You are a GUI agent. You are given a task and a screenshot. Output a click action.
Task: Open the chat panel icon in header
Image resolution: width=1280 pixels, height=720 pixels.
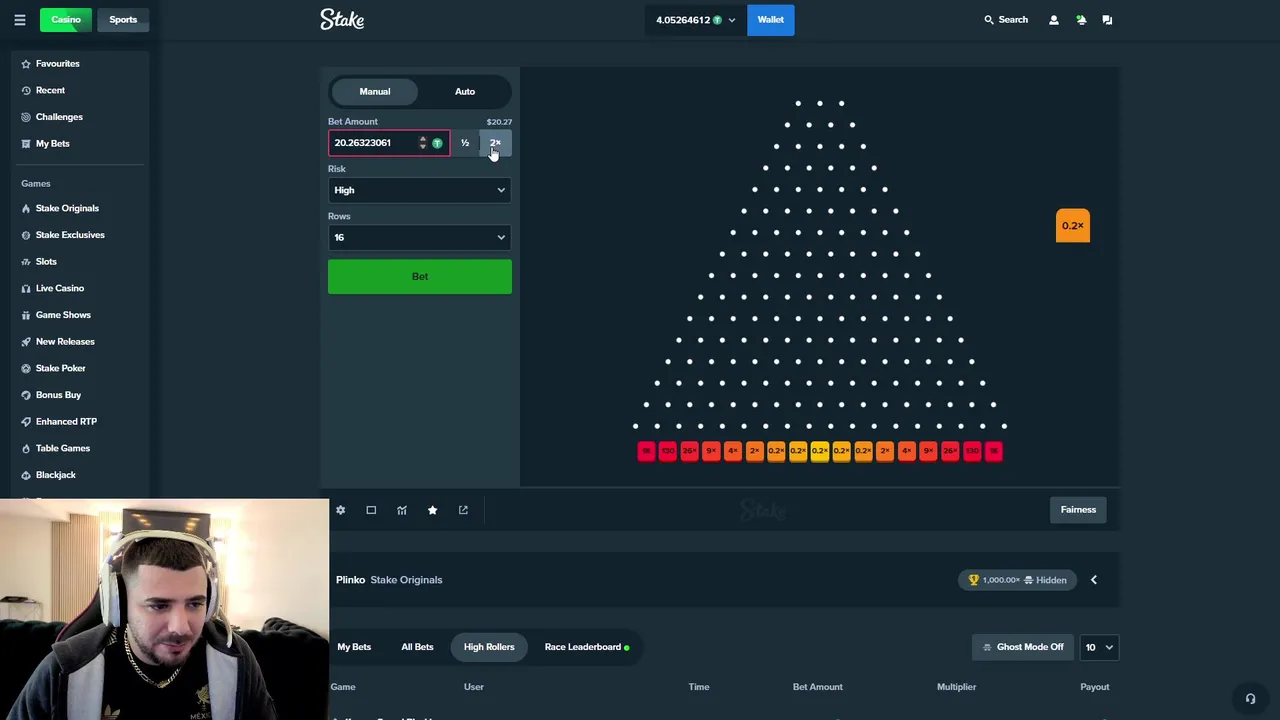[x=1107, y=19]
